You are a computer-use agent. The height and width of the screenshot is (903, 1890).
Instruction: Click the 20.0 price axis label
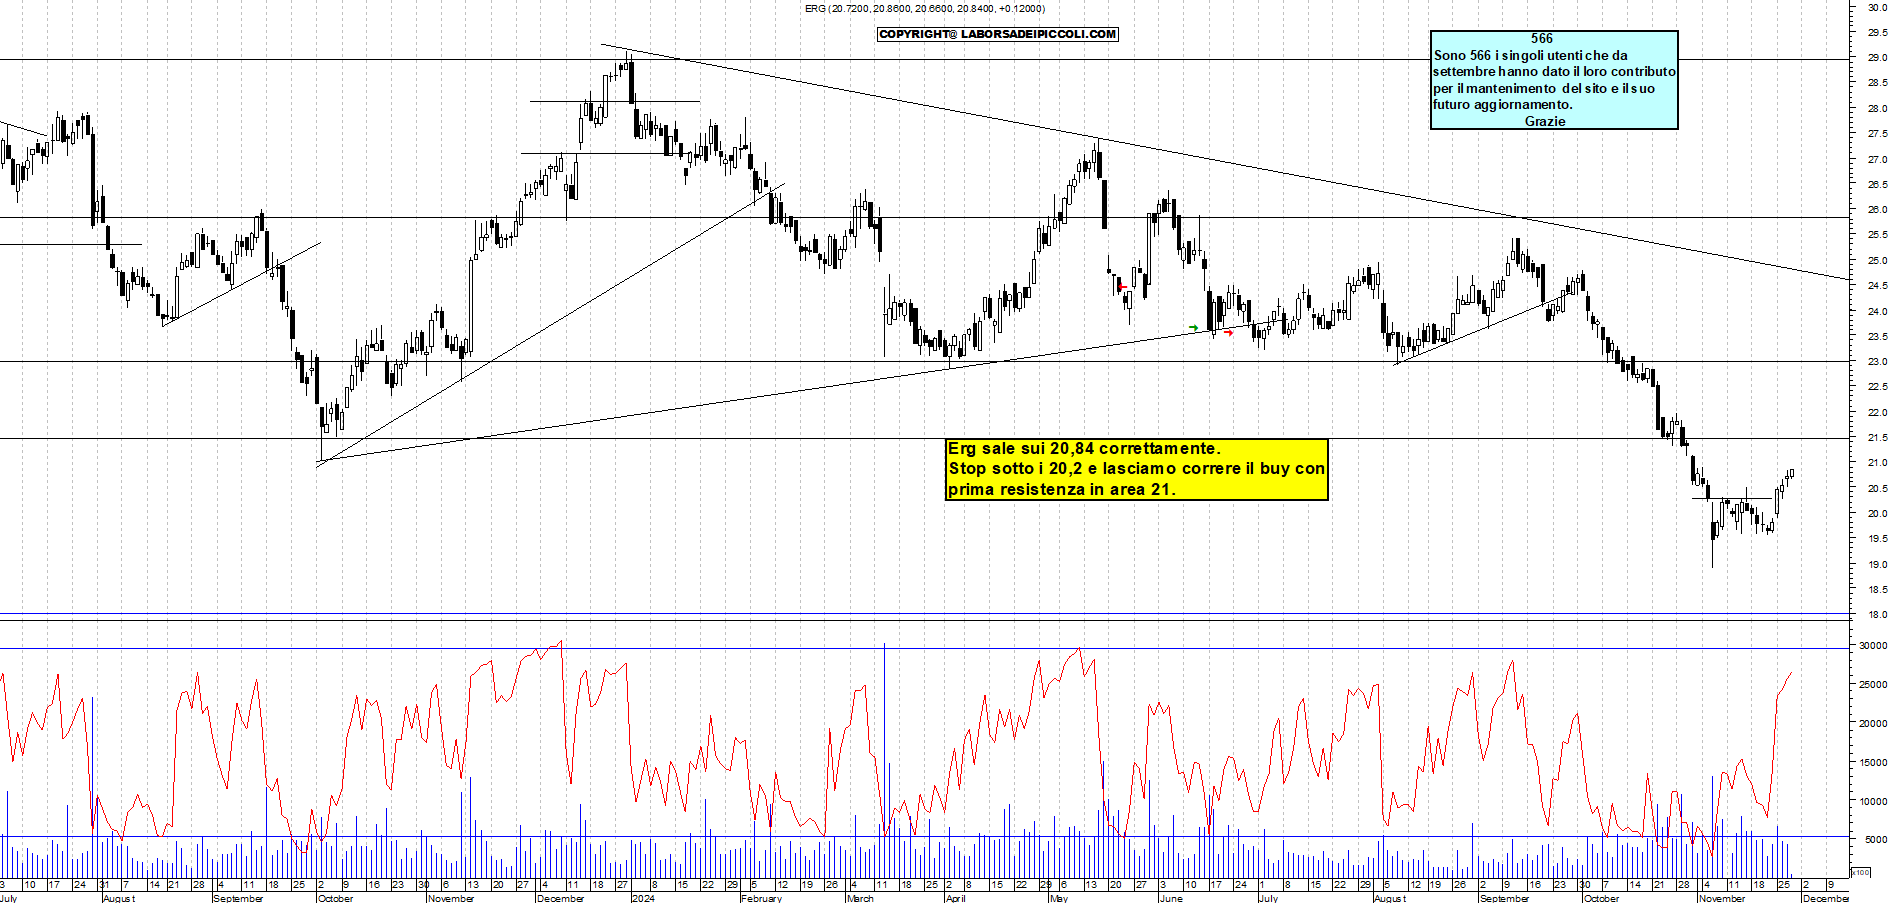coord(1877,514)
